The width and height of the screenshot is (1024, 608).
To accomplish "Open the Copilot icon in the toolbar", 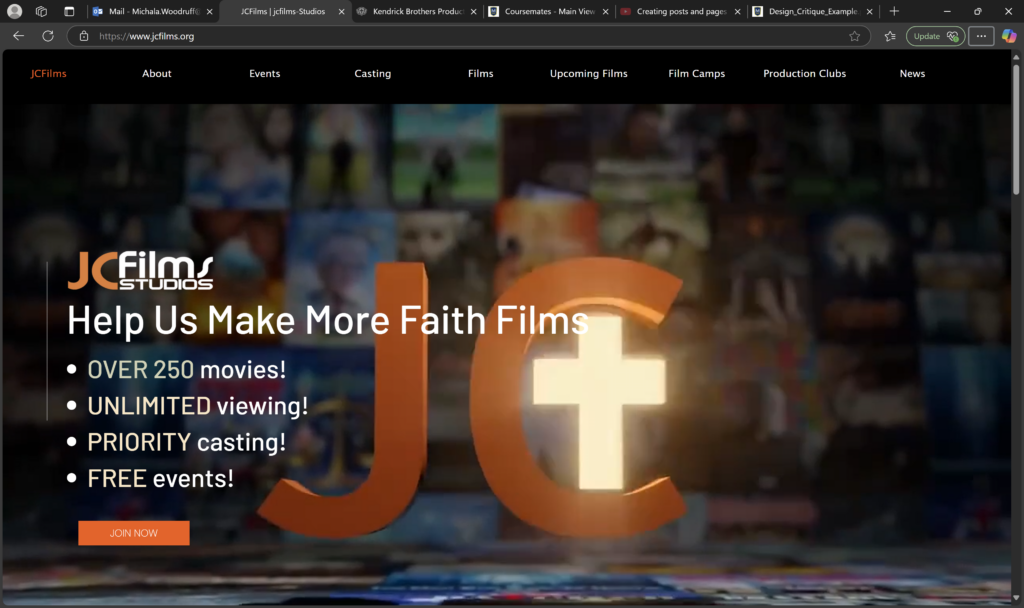I will coord(1009,36).
